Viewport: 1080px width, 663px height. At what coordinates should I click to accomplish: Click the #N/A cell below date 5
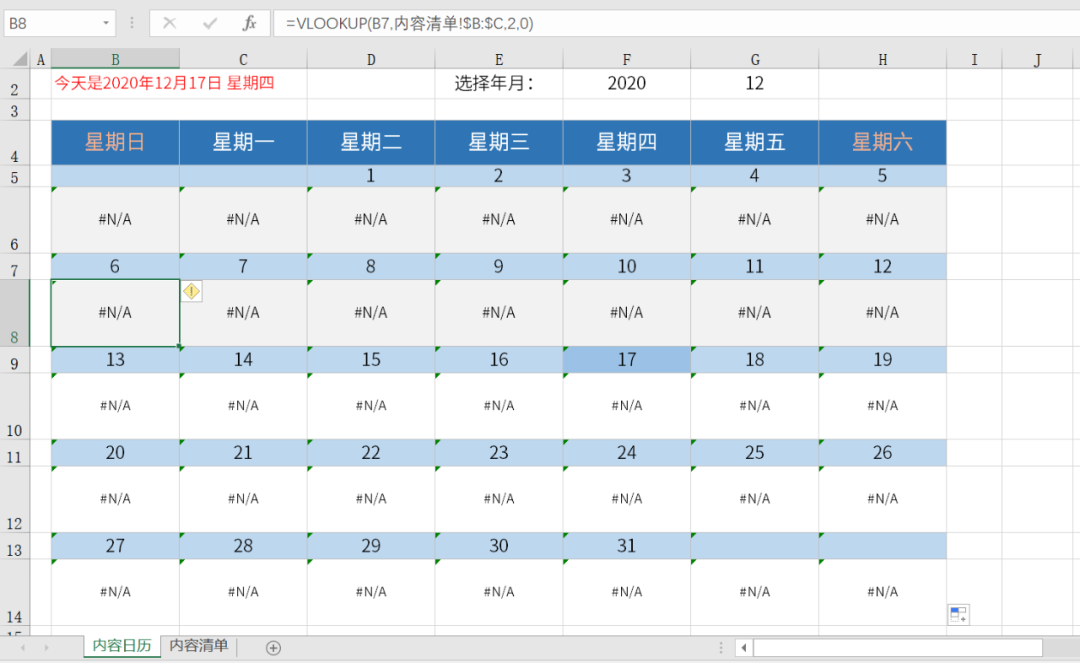pyautogui.click(x=882, y=220)
